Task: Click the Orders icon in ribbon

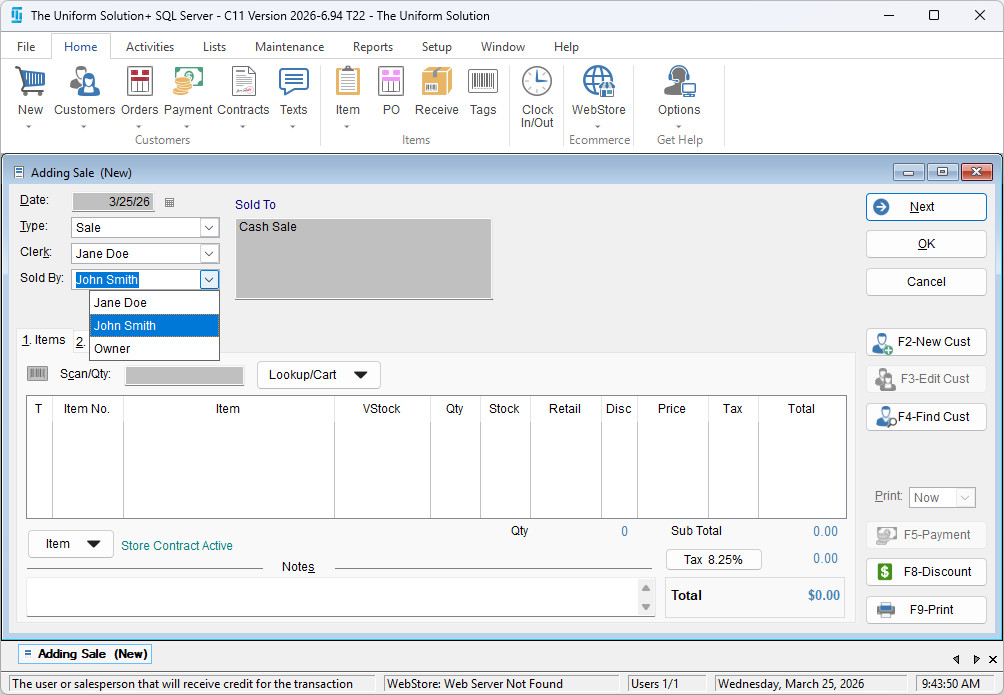Action: tap(140, 82)
